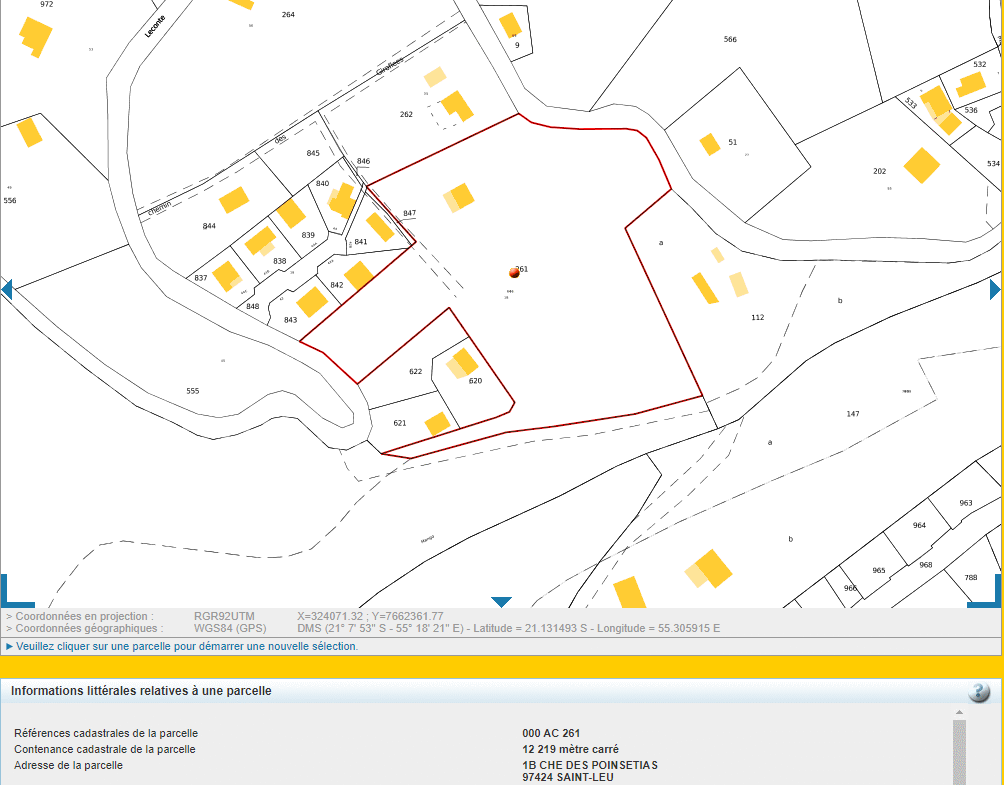The image size is (1004, 785).
Task: Click the building on parcel 51
Action: [710, 144]
